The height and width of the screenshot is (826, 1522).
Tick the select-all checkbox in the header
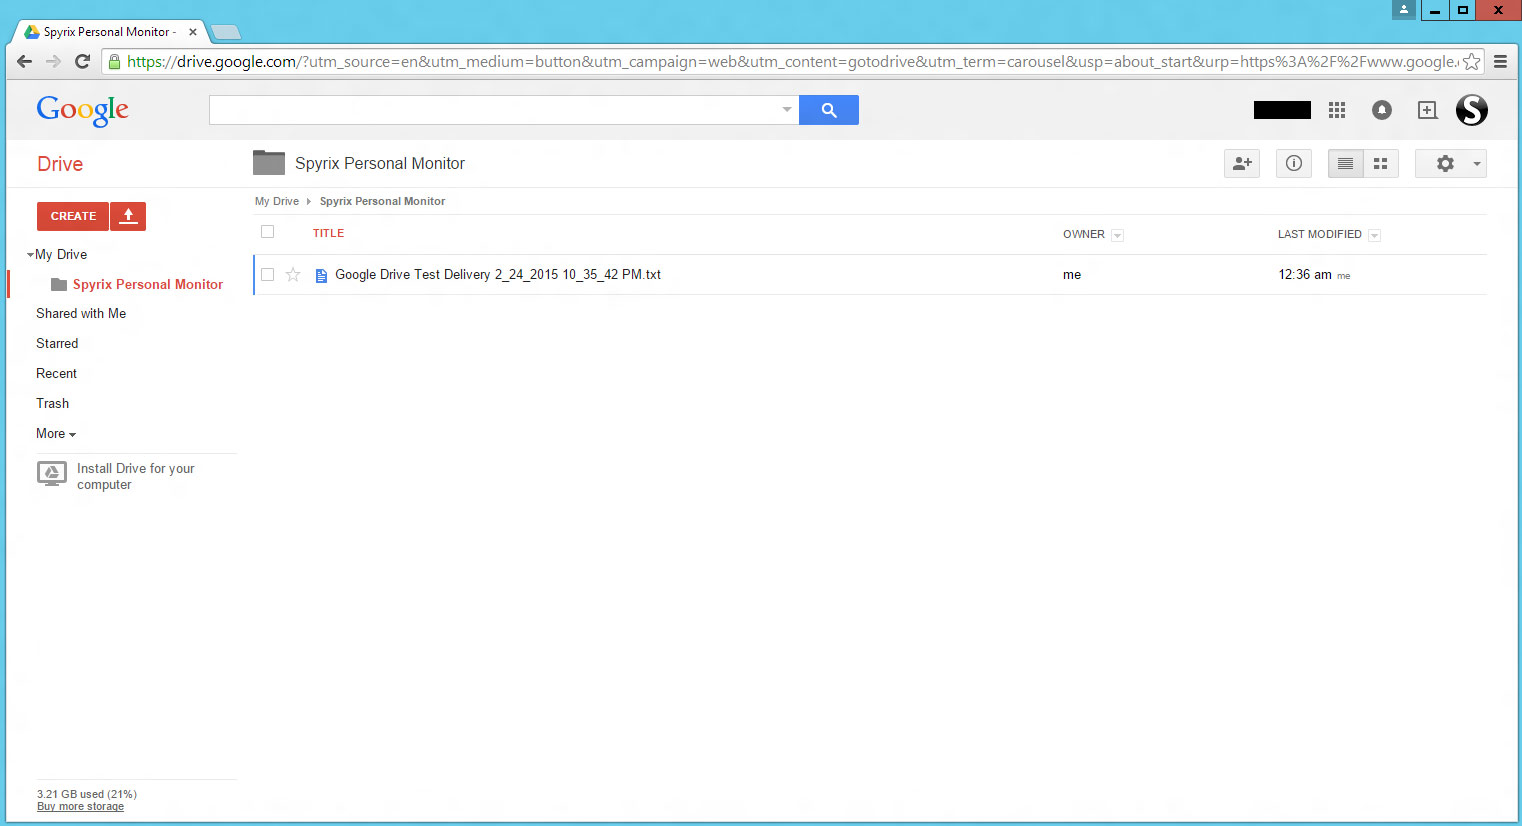click(x=267, y=232)
